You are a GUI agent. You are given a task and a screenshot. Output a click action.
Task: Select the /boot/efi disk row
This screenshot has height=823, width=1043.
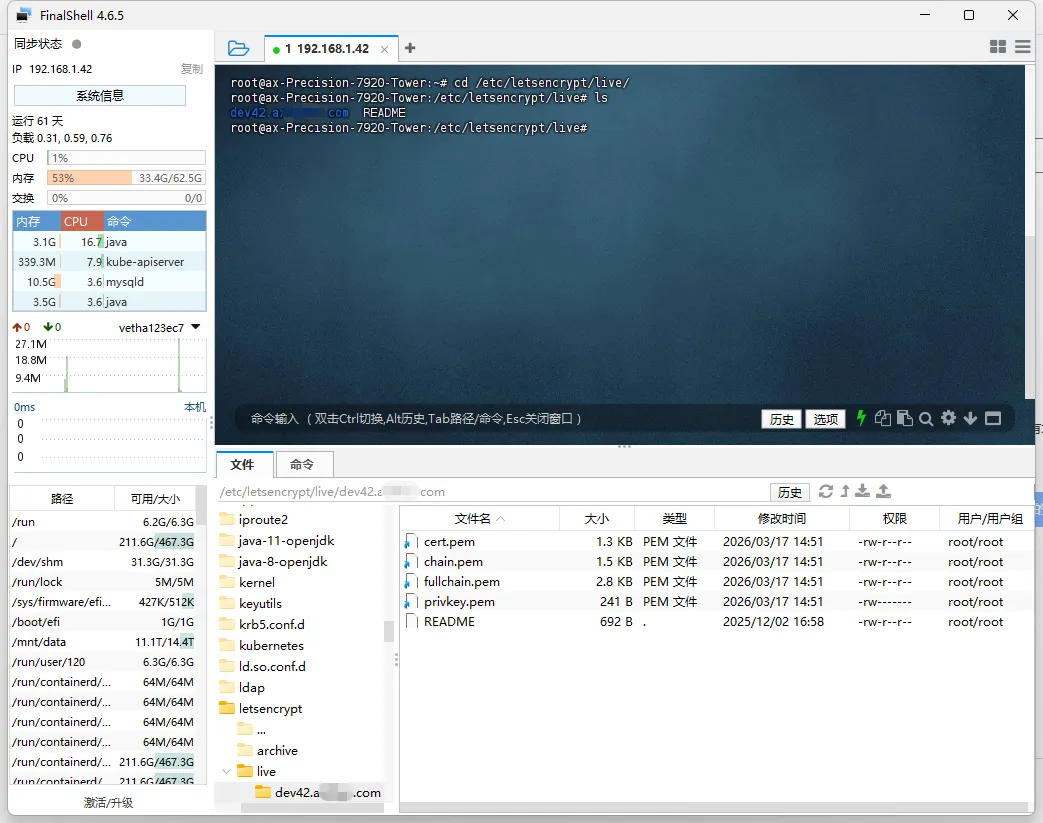[x=104, y=621]
